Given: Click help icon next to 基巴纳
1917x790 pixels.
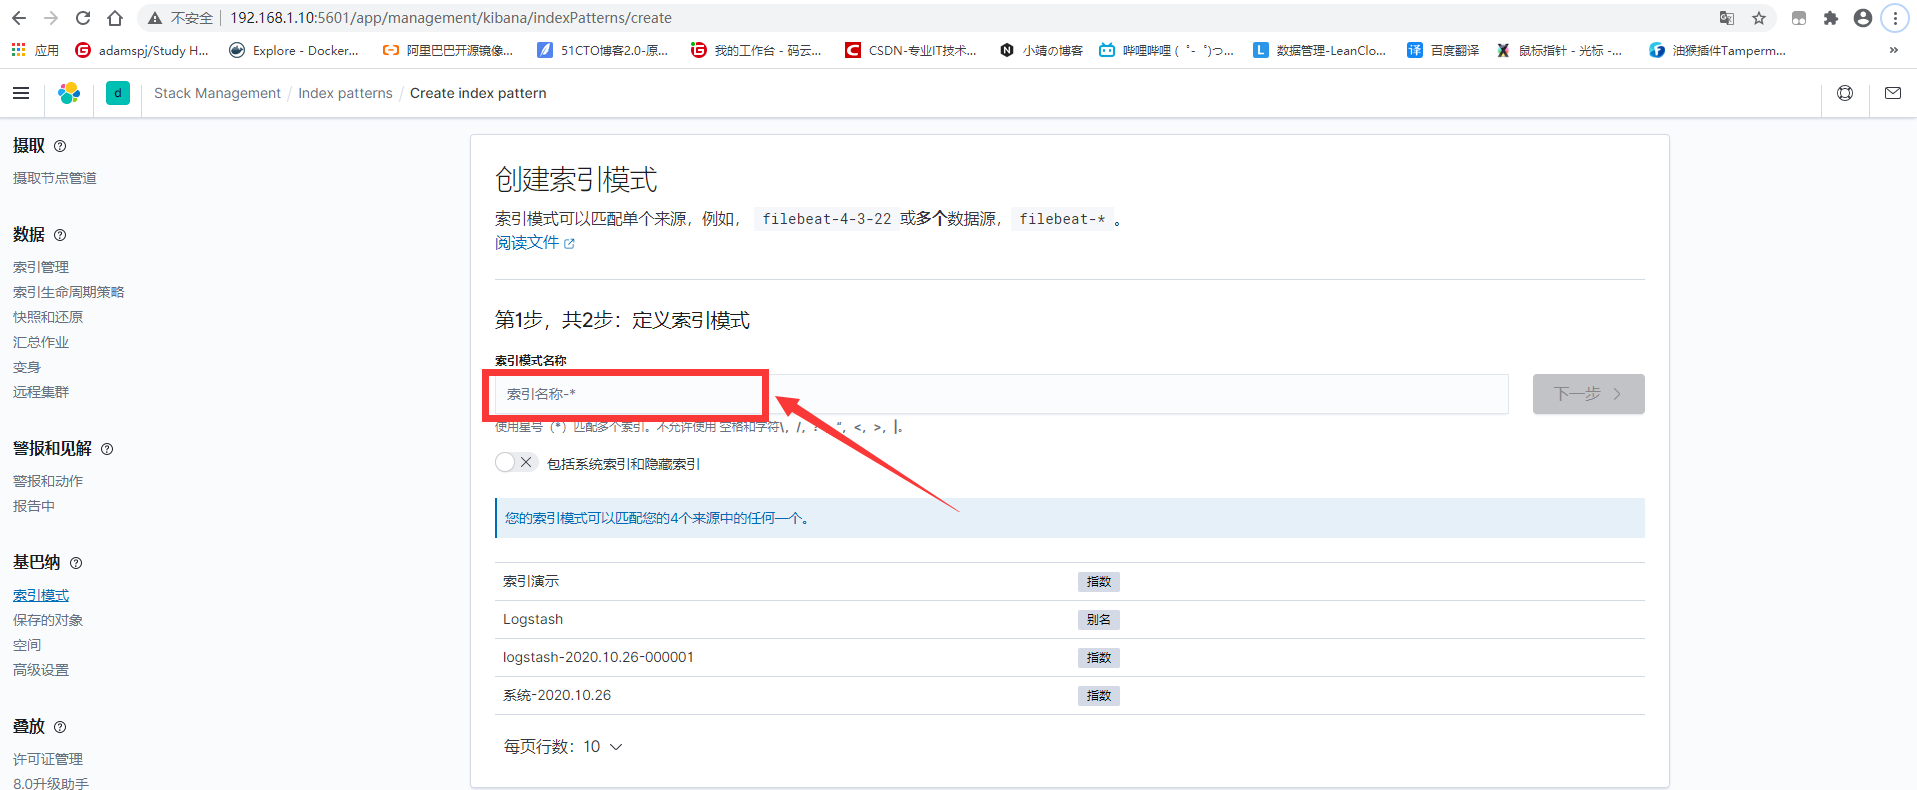Looking at the screenshot, I should coord(76,563).
